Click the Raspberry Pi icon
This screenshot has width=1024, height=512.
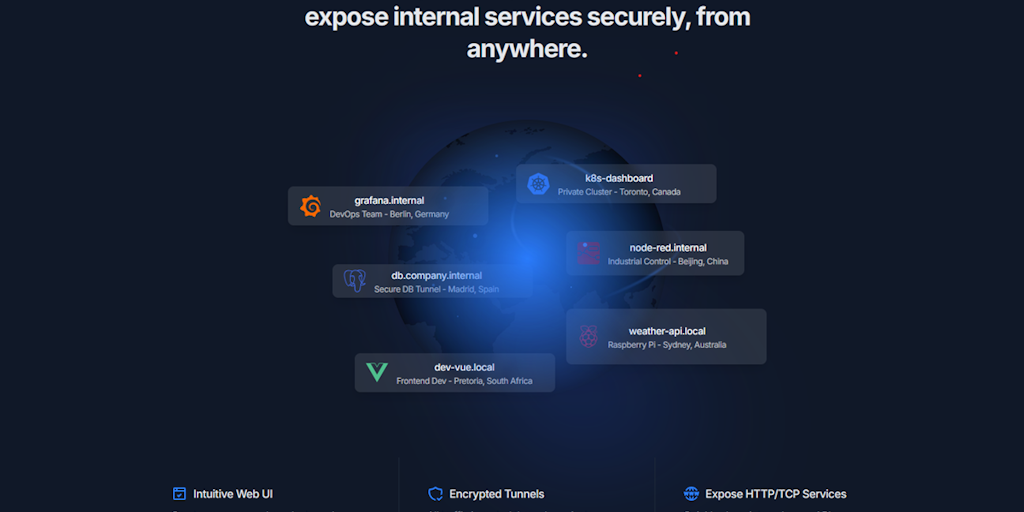click(x=588, y=336)
